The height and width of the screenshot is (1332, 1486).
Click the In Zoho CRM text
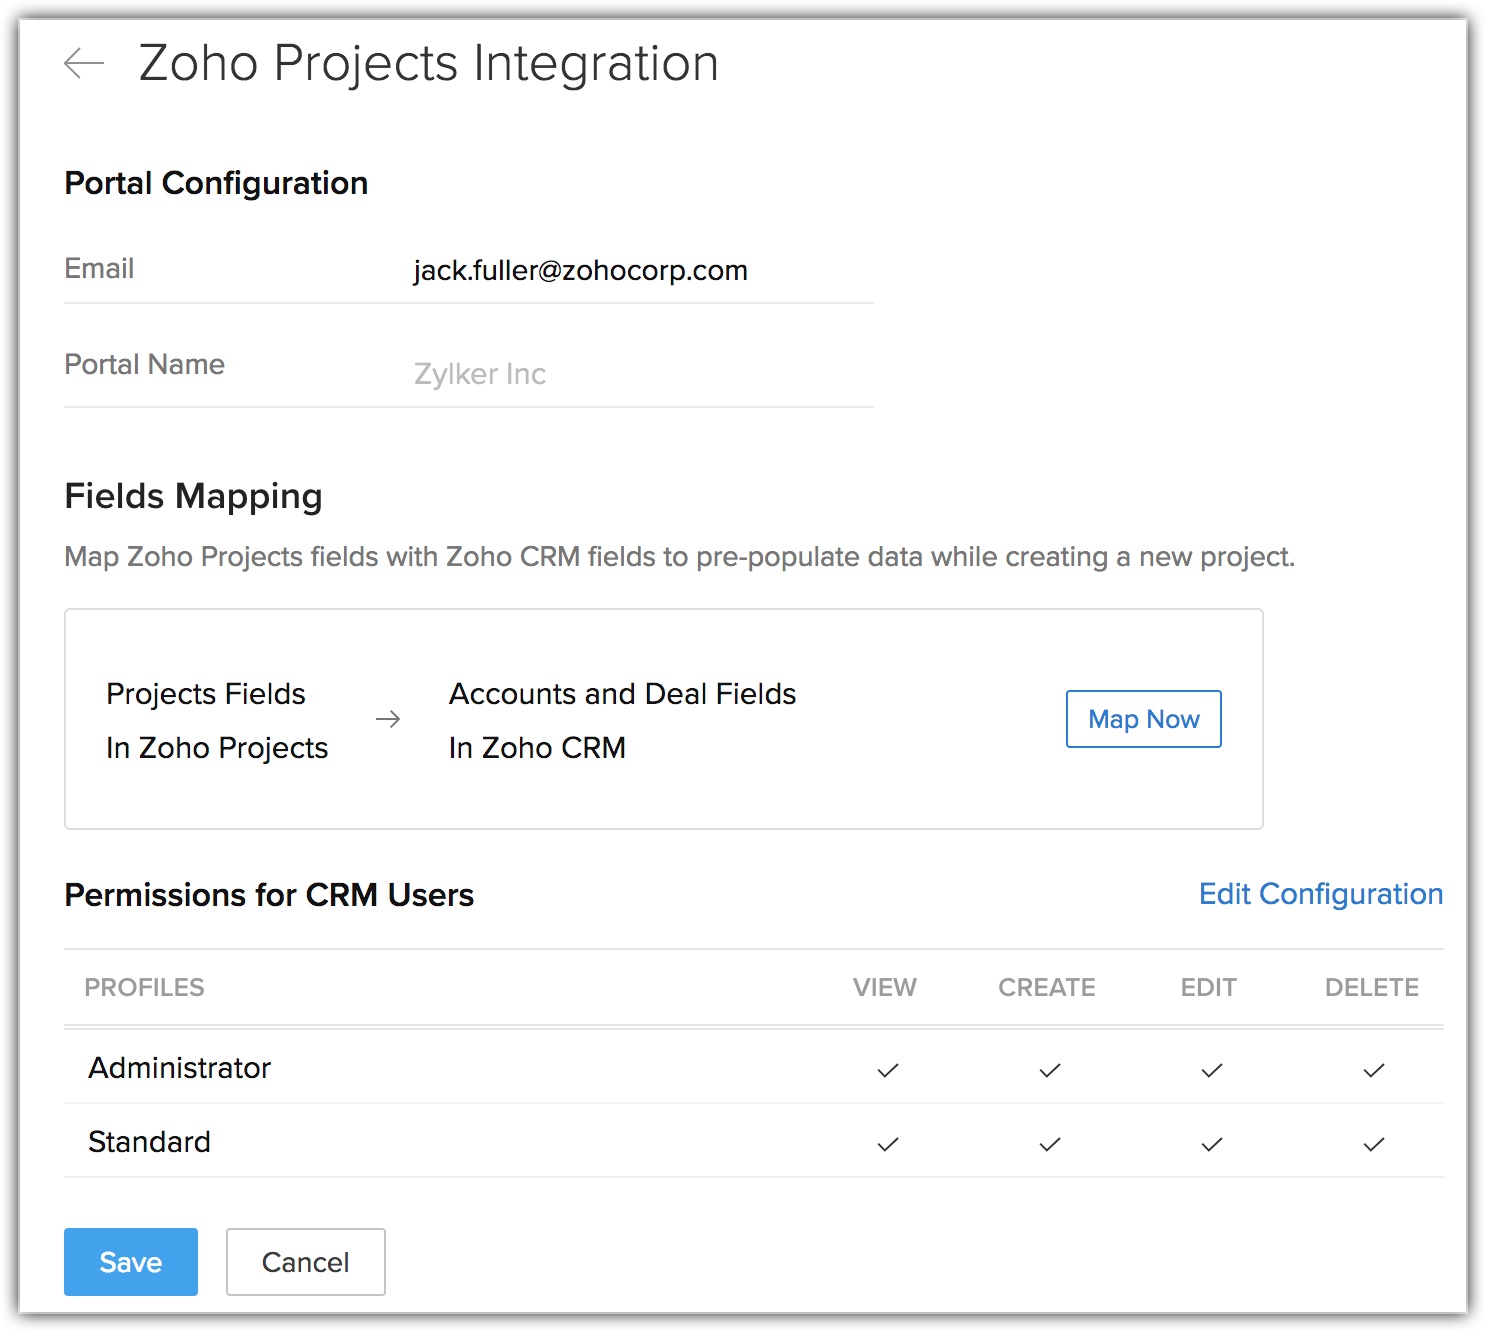point(537,748)
